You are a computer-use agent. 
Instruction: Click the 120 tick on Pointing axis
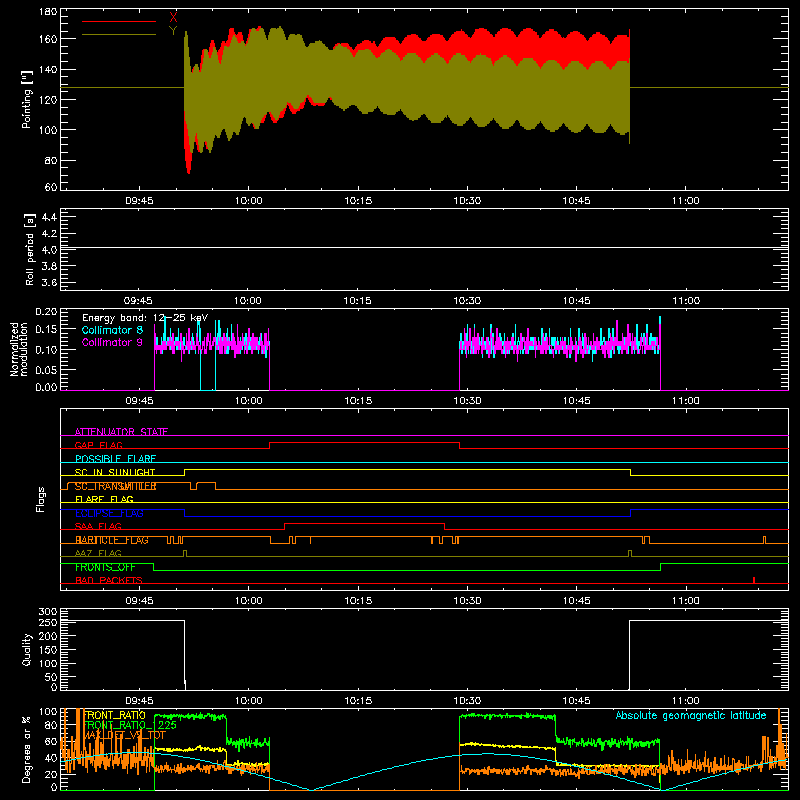point(48,99)
